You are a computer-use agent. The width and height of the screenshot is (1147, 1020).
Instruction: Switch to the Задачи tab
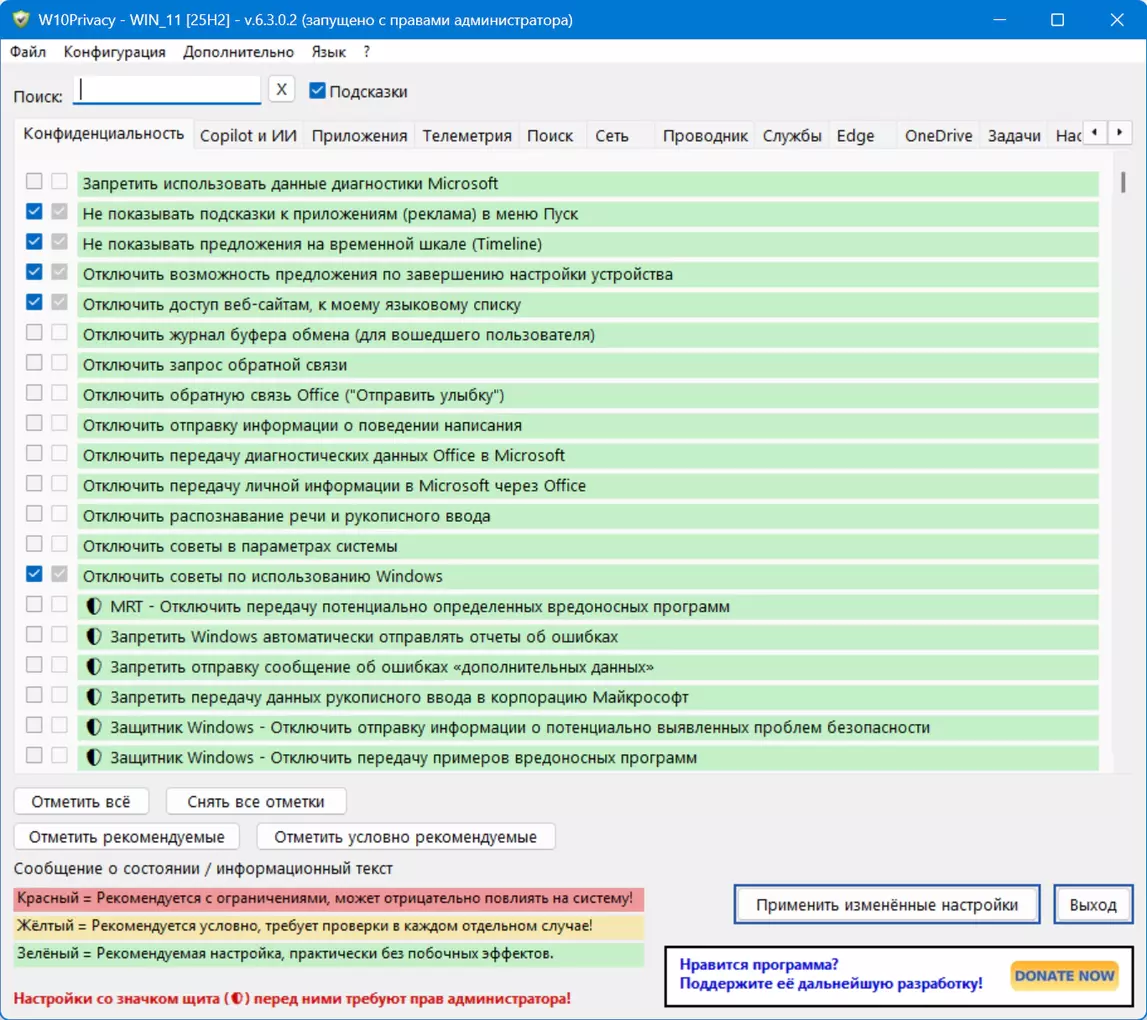tap(1014, 135)
